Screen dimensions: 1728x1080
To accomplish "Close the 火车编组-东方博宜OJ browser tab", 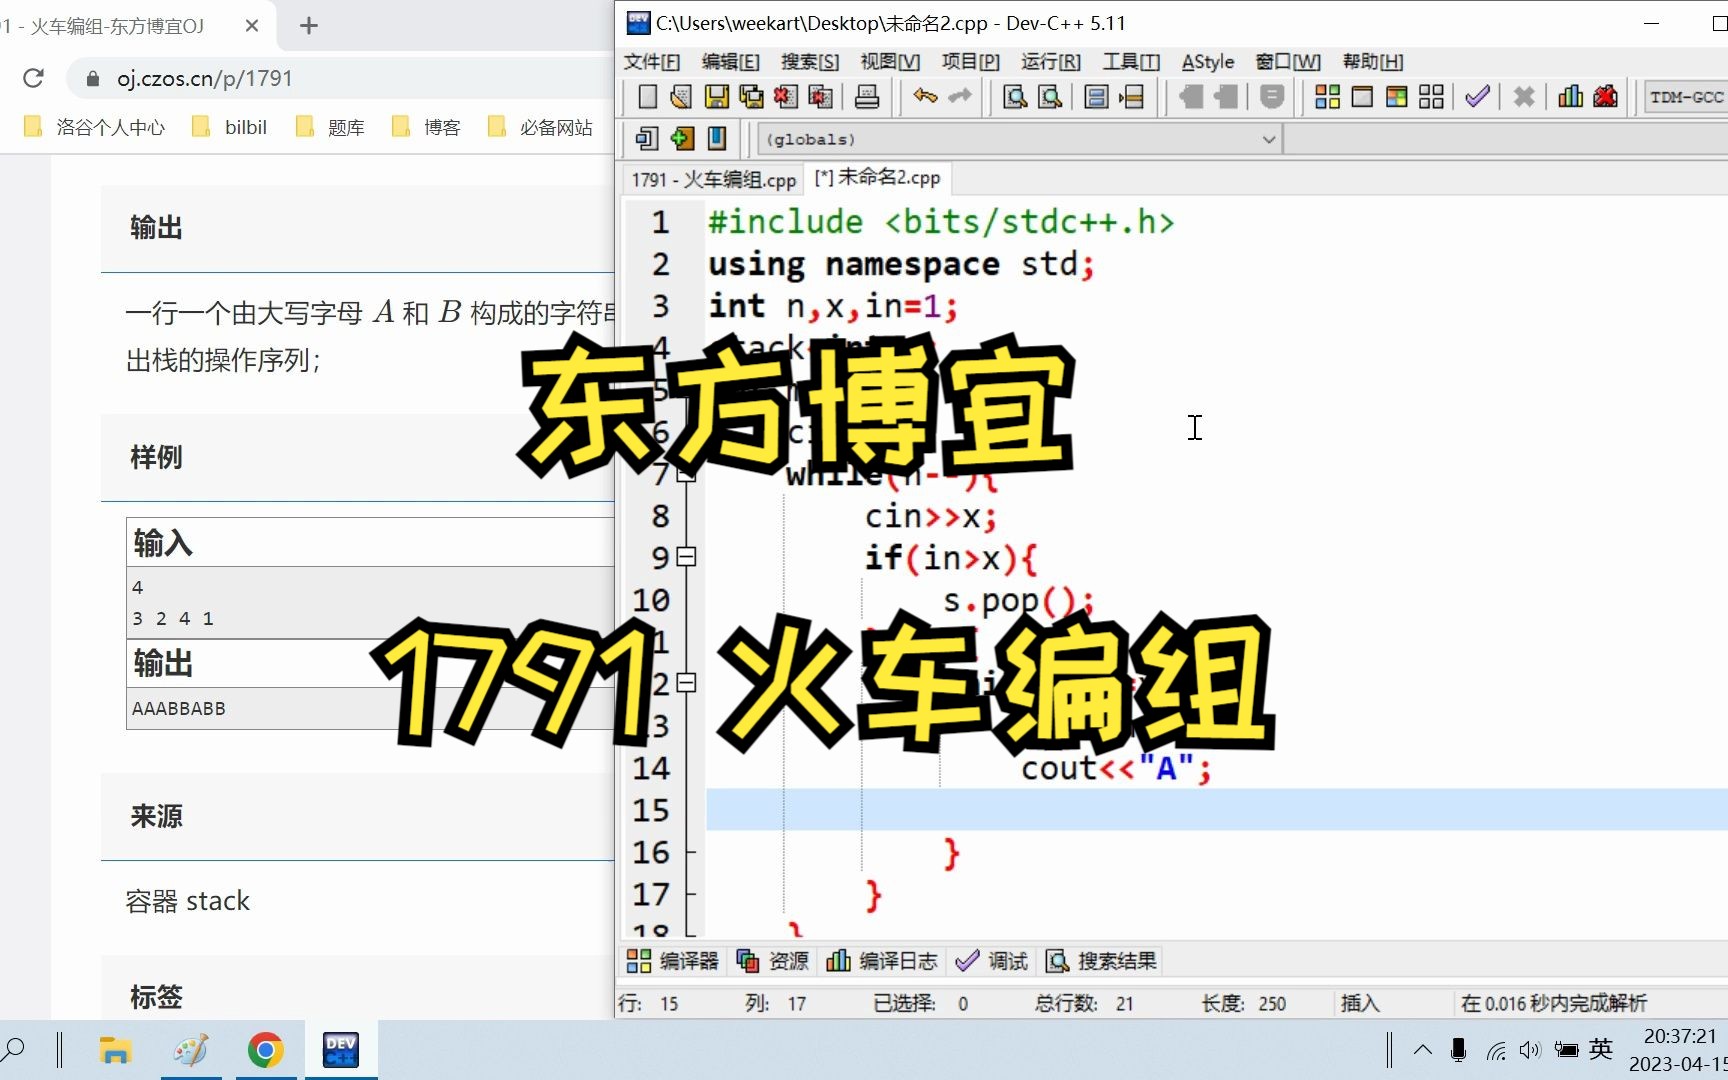I will pyautogui.click(x=252, y=26).
